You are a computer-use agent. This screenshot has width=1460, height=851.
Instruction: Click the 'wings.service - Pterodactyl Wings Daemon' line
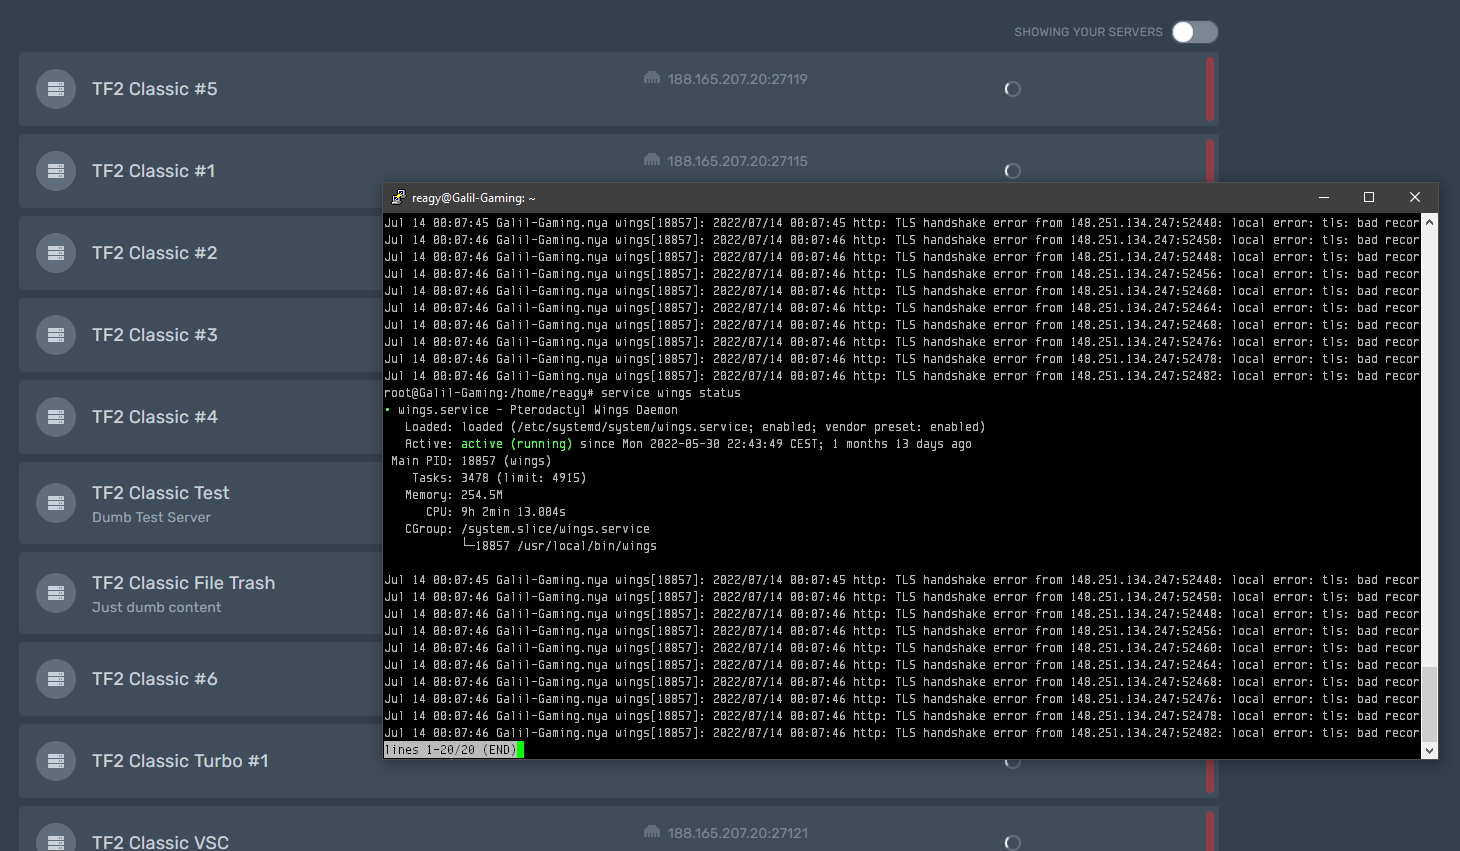538,410
